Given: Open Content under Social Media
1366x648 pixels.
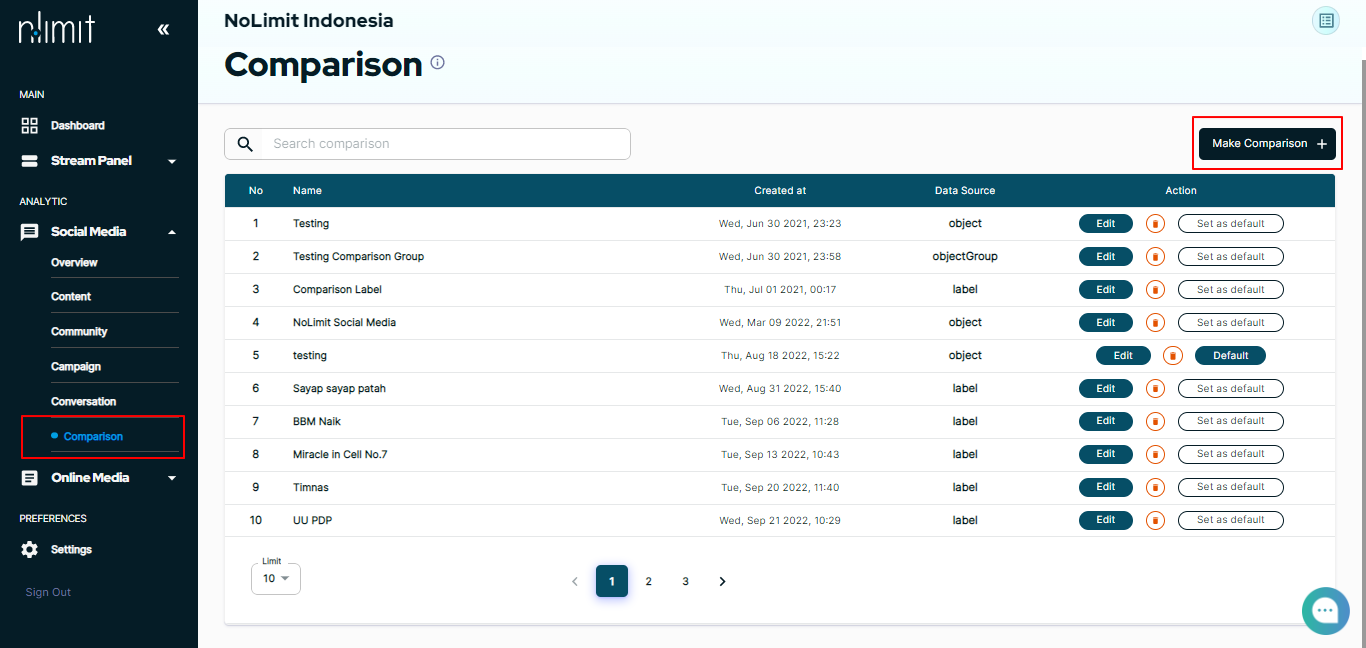Looking at the screenshot, I should 71,297.
